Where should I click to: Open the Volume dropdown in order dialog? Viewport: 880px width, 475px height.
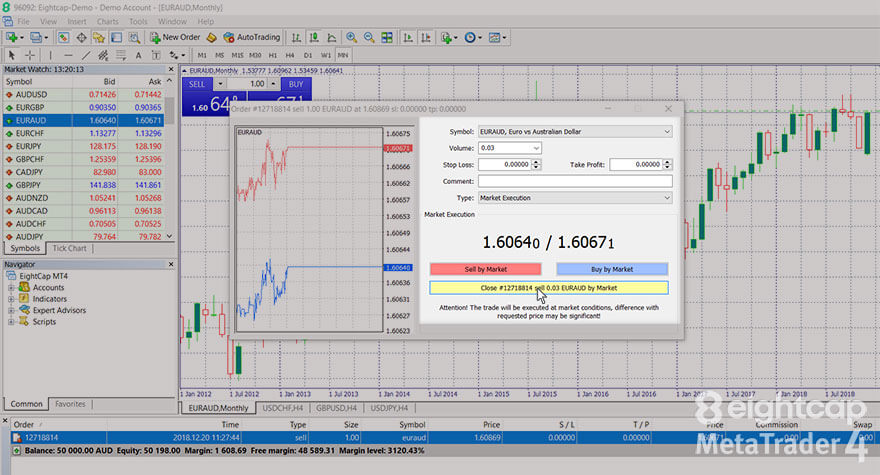click(536, 148)
